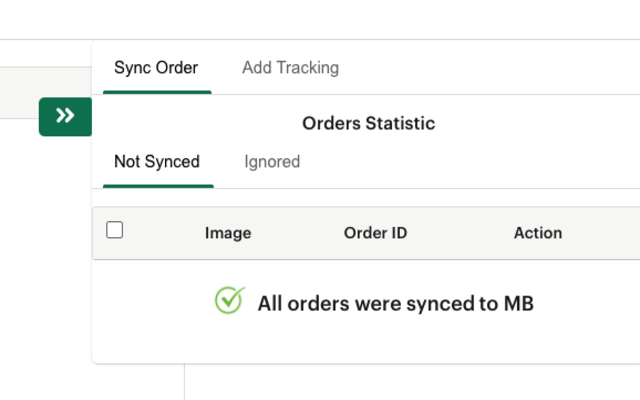Click the Image column header

[x=228, y=233]
